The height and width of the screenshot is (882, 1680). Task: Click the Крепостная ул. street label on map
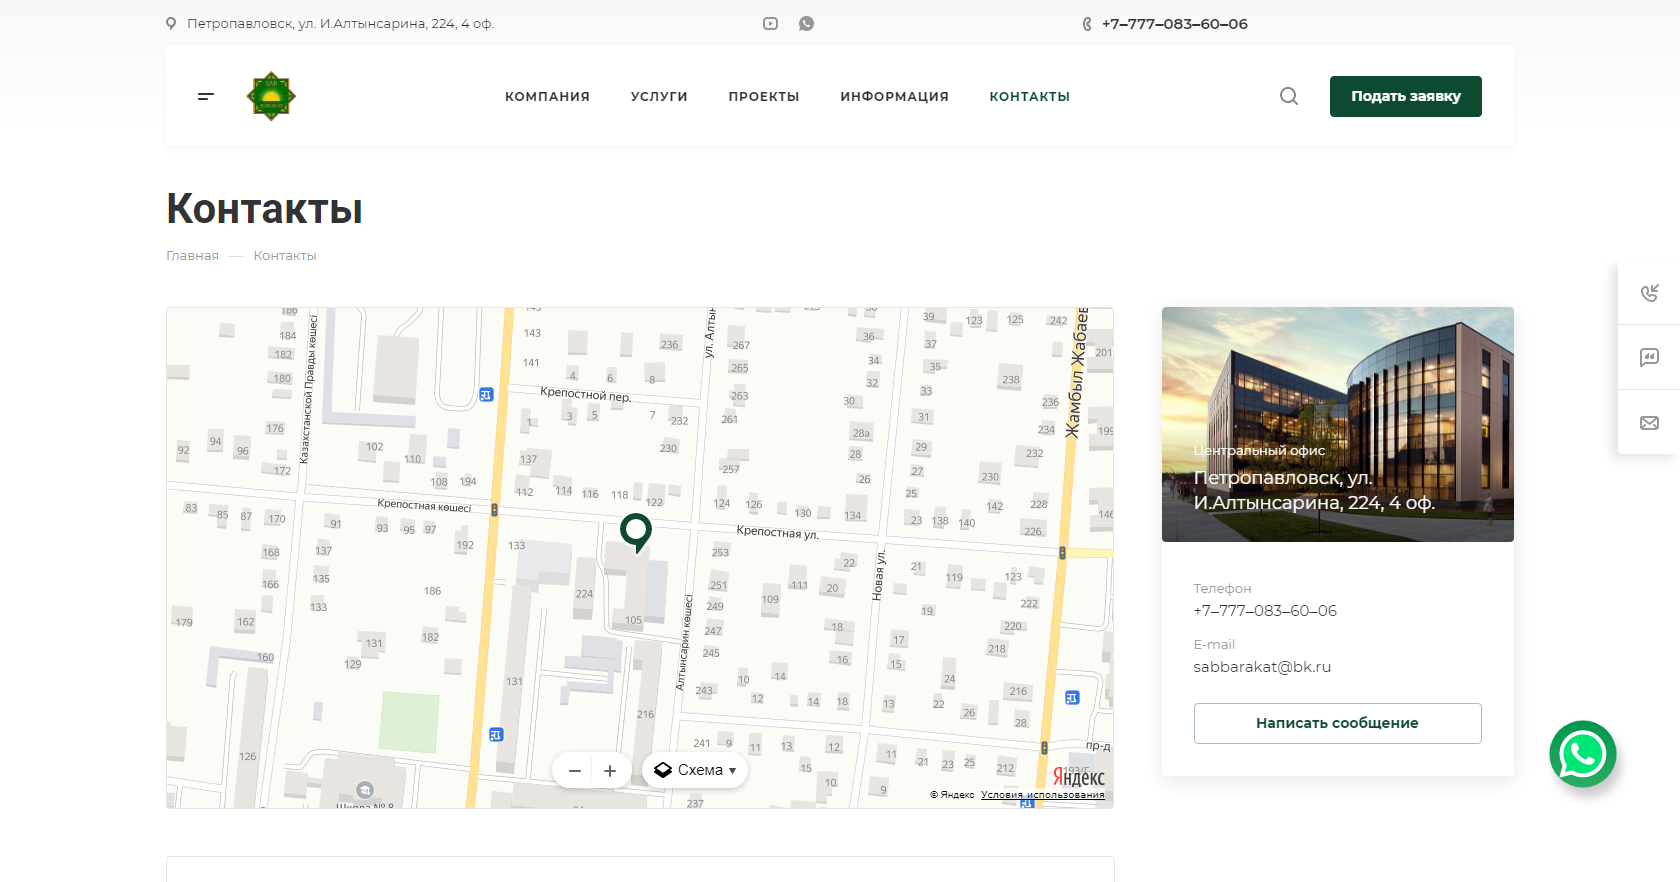[777, 532]
